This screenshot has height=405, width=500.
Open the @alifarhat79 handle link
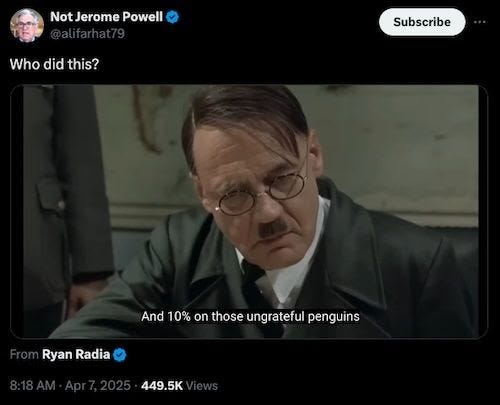pos(87,33)
